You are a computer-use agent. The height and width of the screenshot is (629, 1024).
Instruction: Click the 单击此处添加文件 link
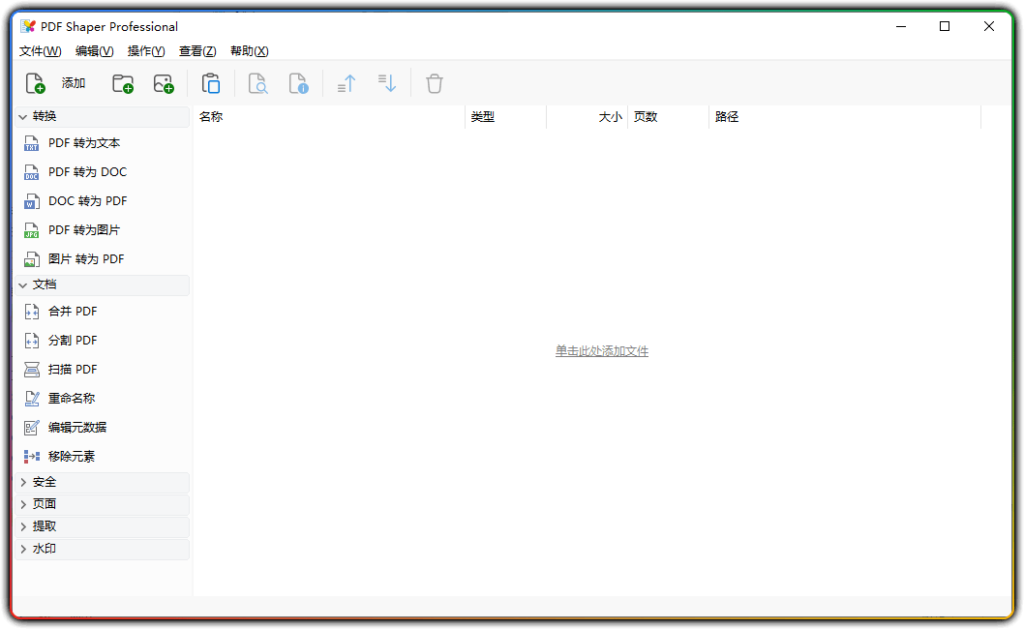pyautogui.click(x=601, y=351)
